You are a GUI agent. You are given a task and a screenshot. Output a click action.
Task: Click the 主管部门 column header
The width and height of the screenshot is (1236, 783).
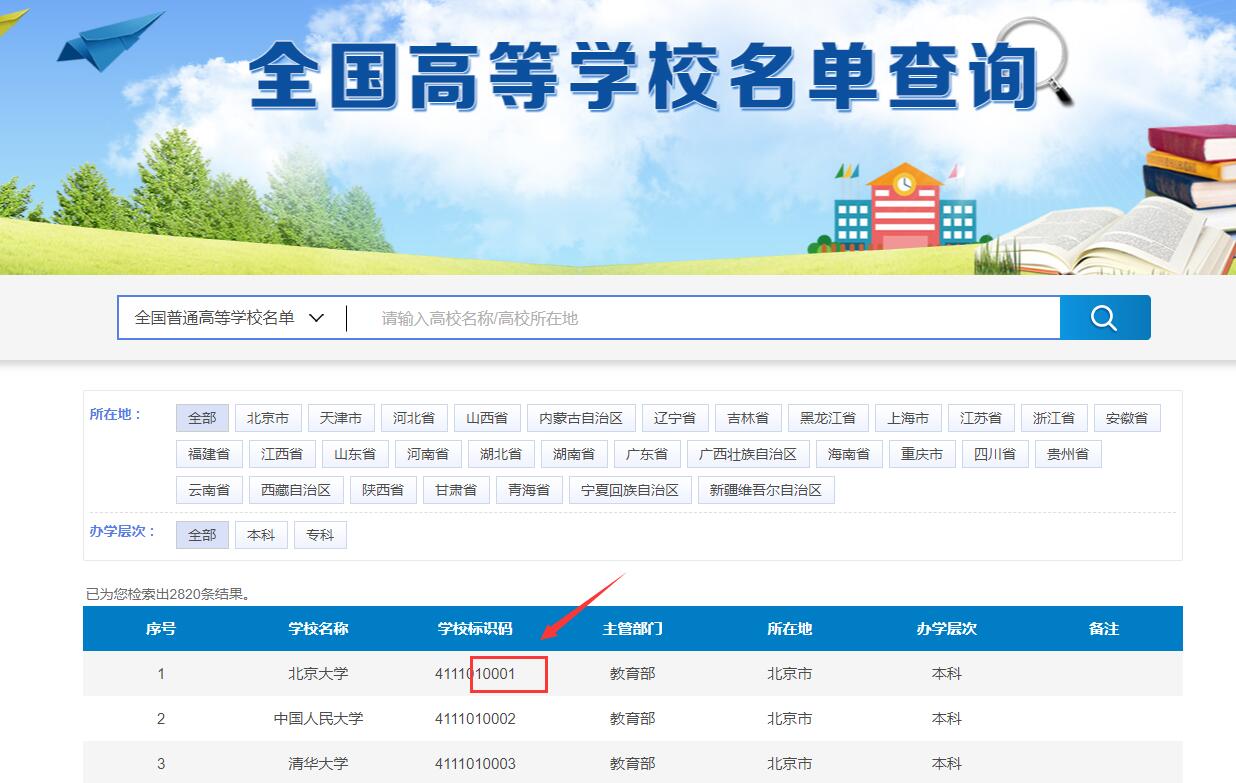[632, 629]
